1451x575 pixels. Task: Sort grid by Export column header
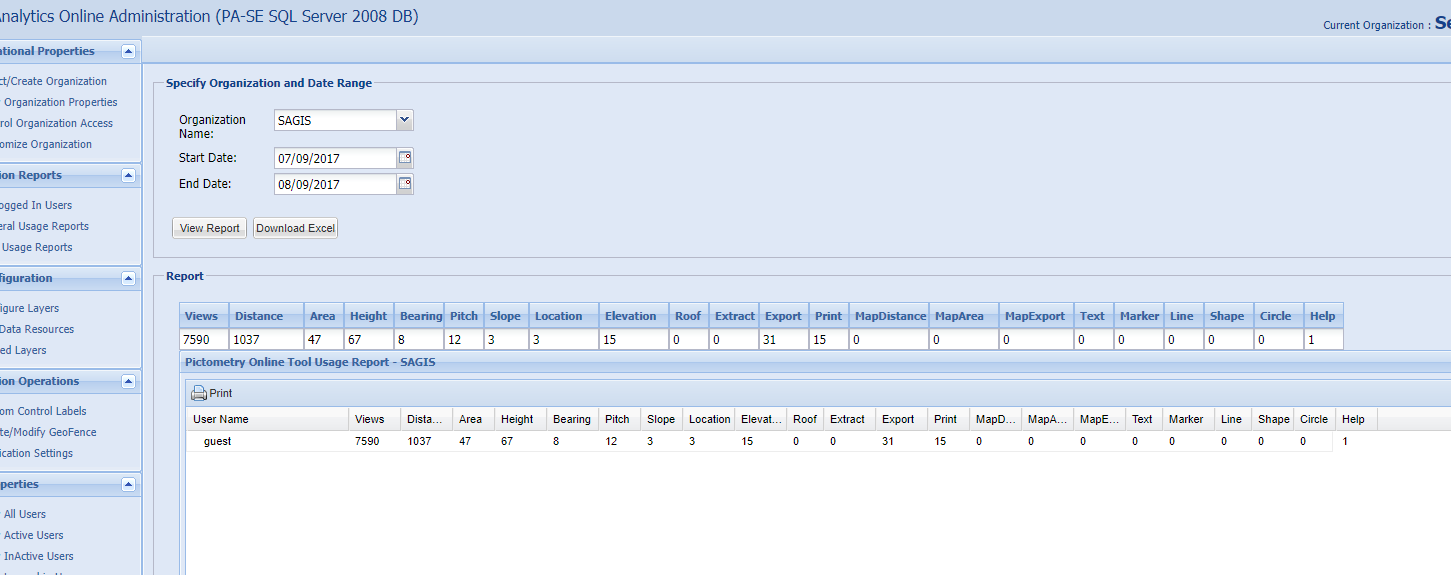tap(903, 419)
